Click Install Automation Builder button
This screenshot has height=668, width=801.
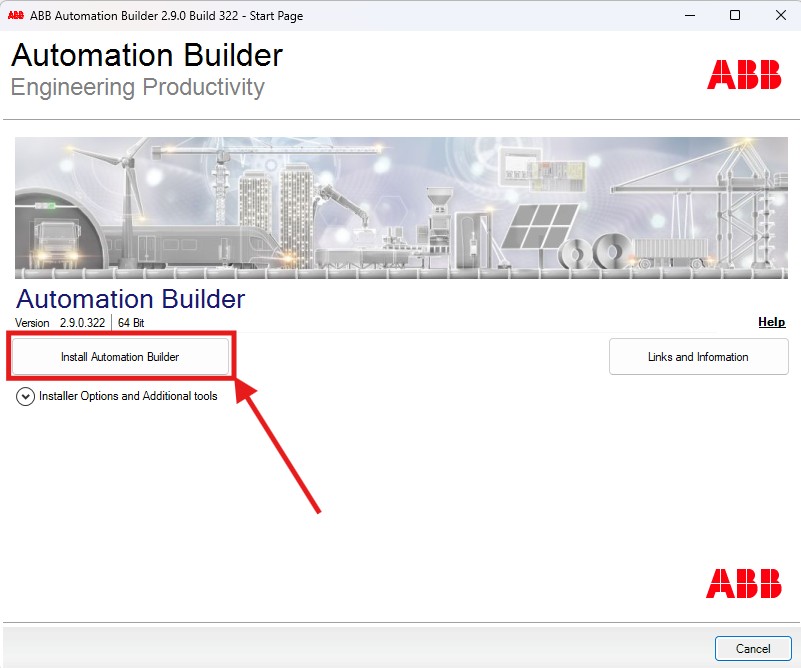[120, 356]
